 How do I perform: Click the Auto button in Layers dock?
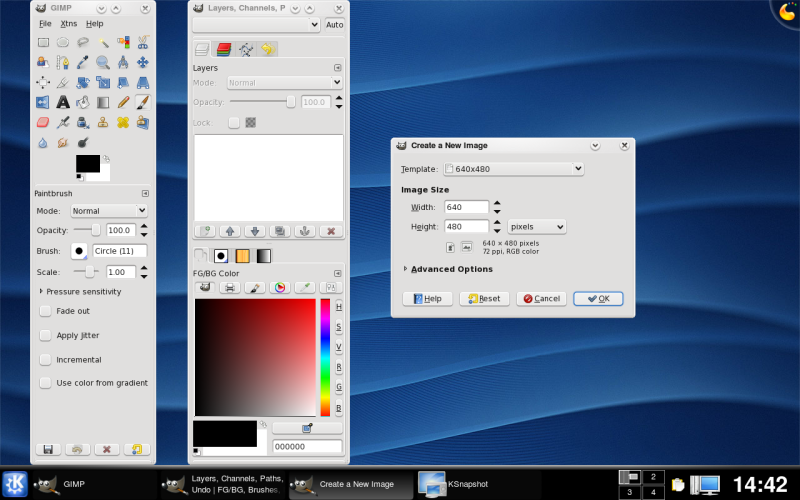(335, 24)
